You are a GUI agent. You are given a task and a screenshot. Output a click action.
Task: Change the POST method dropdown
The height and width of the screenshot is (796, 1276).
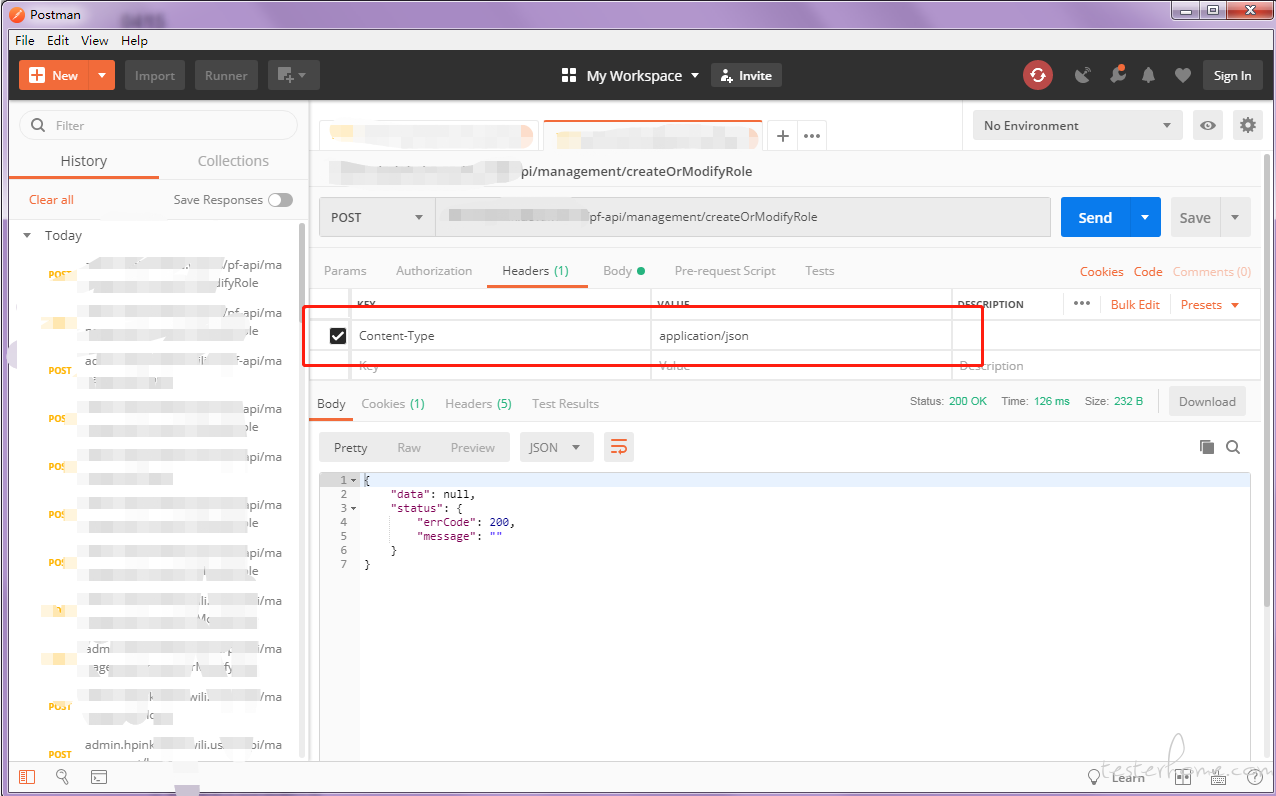377,217
